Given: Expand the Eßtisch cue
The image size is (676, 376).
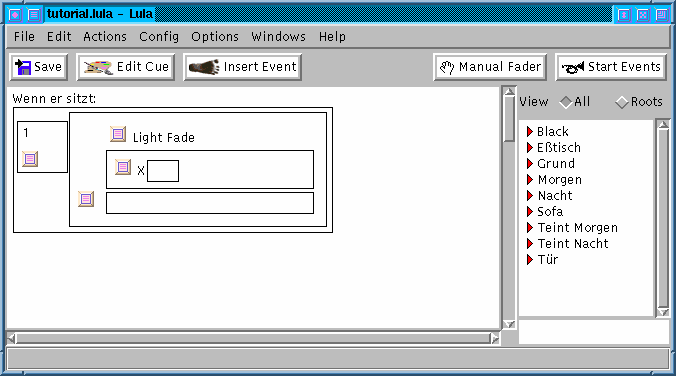Looking at the screenshot, I should pyautogui.click(x=530, y=147).
